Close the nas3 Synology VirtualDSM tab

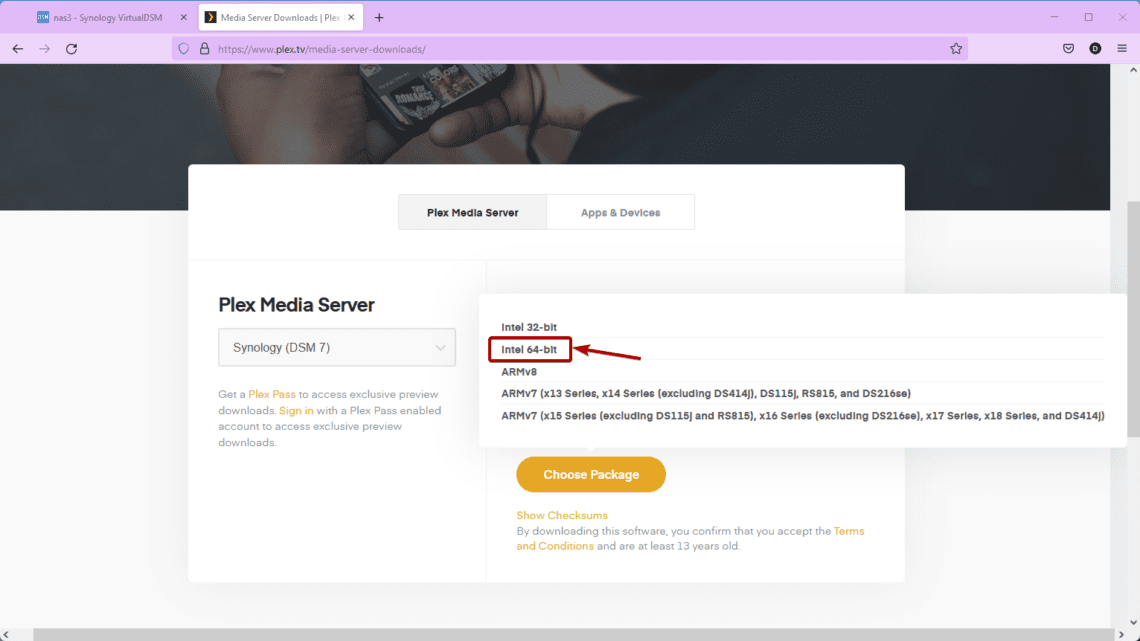coord(183,17)
